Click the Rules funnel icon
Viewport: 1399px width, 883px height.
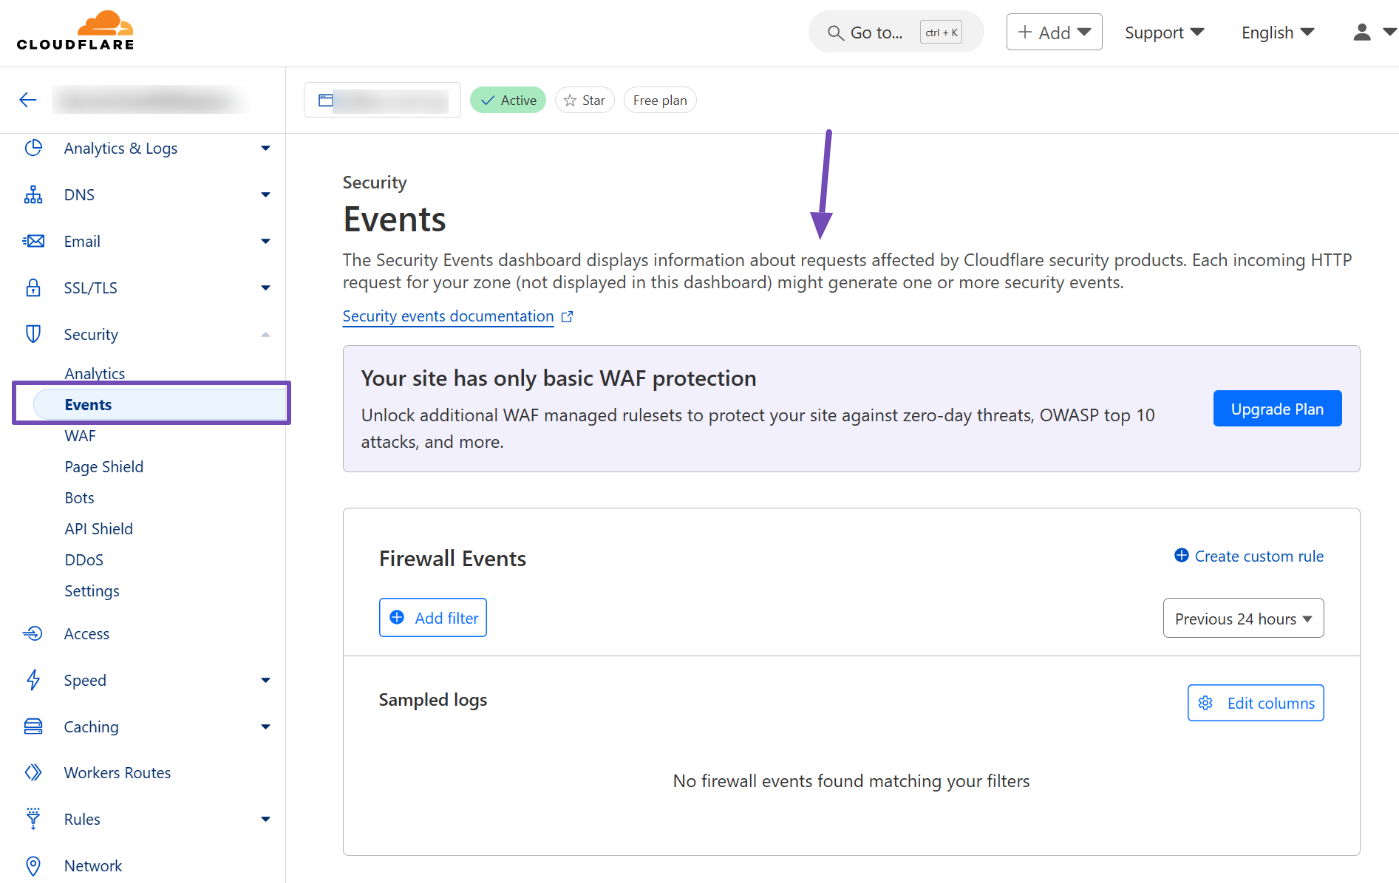33,819
